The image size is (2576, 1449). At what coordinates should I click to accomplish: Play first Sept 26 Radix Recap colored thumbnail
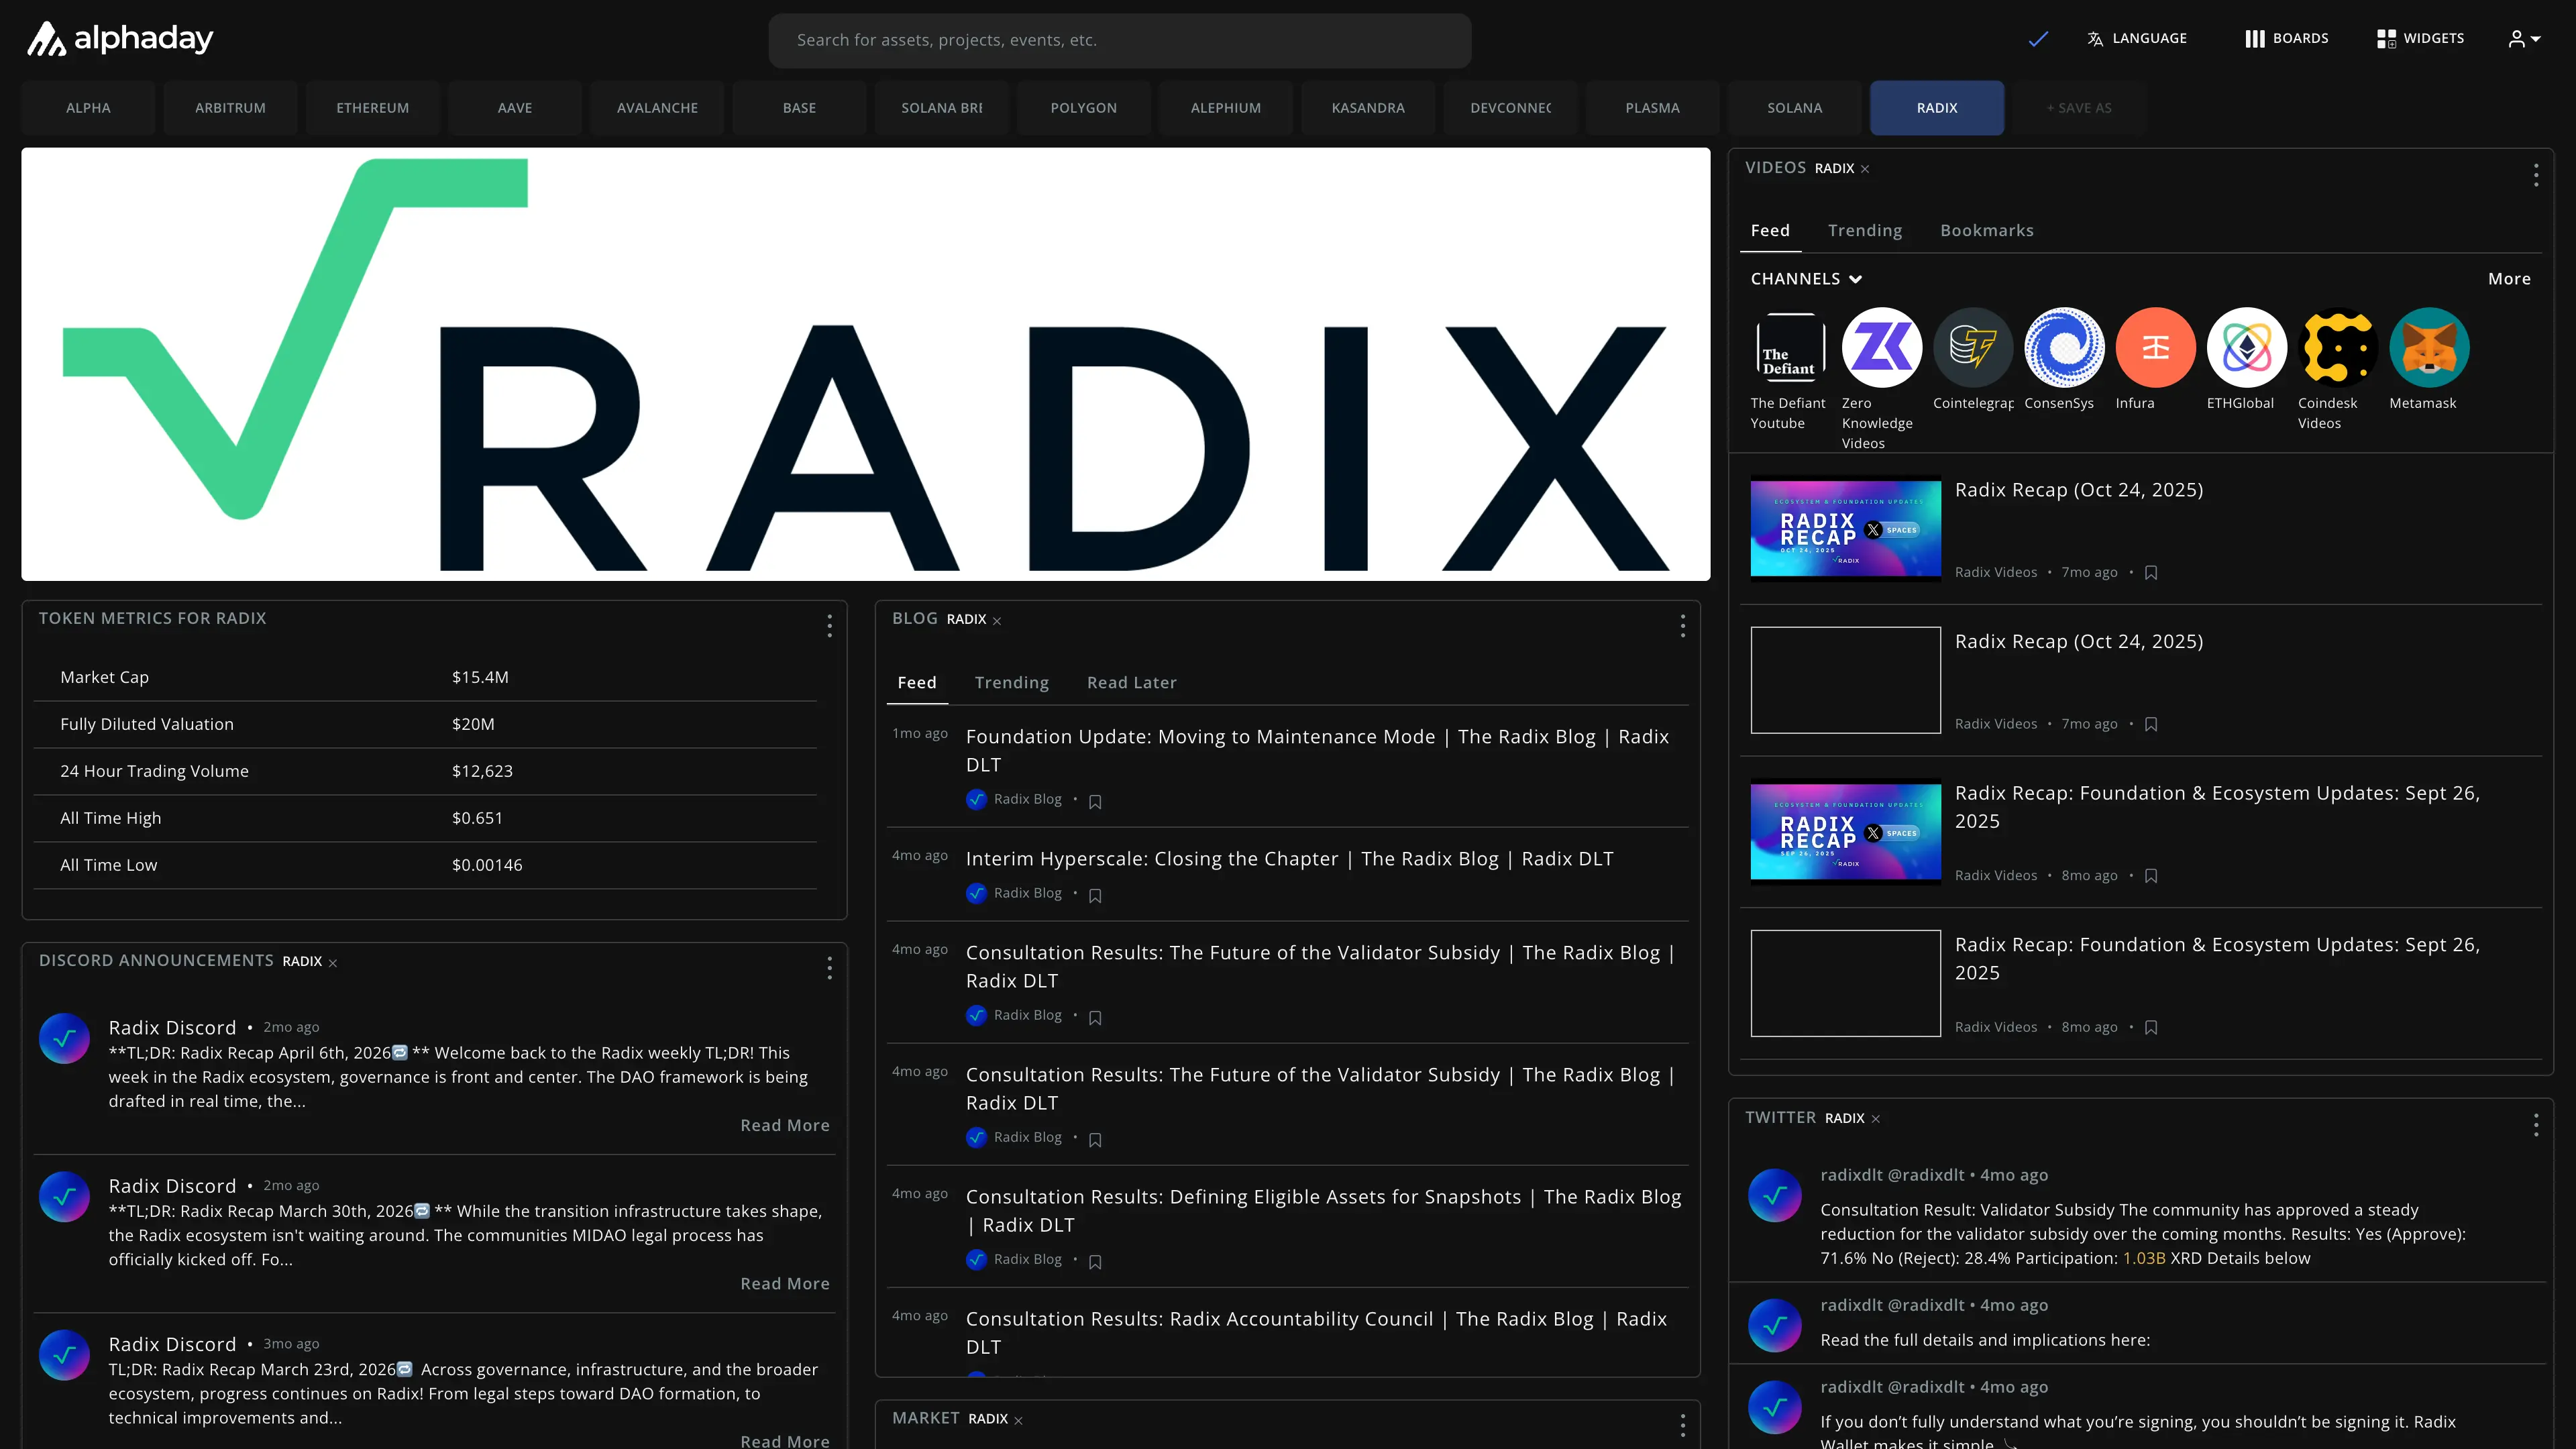[x=1845, y=831]
